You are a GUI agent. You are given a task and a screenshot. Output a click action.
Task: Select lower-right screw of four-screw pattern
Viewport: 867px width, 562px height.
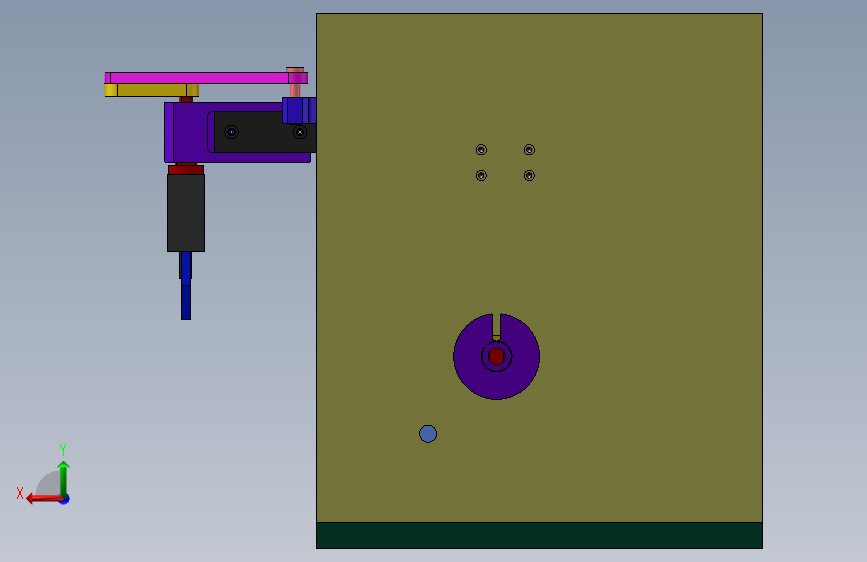tap(529, 175)
